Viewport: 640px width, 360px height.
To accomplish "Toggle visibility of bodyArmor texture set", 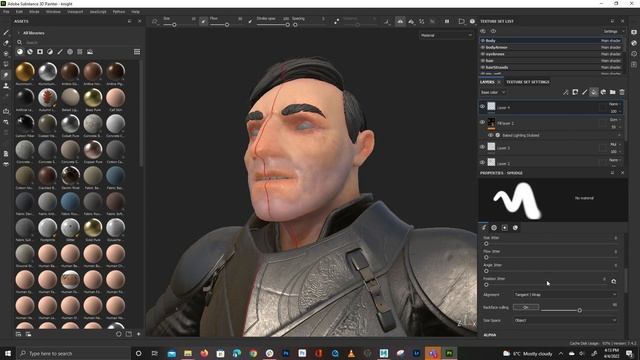I will click(482, 47).
